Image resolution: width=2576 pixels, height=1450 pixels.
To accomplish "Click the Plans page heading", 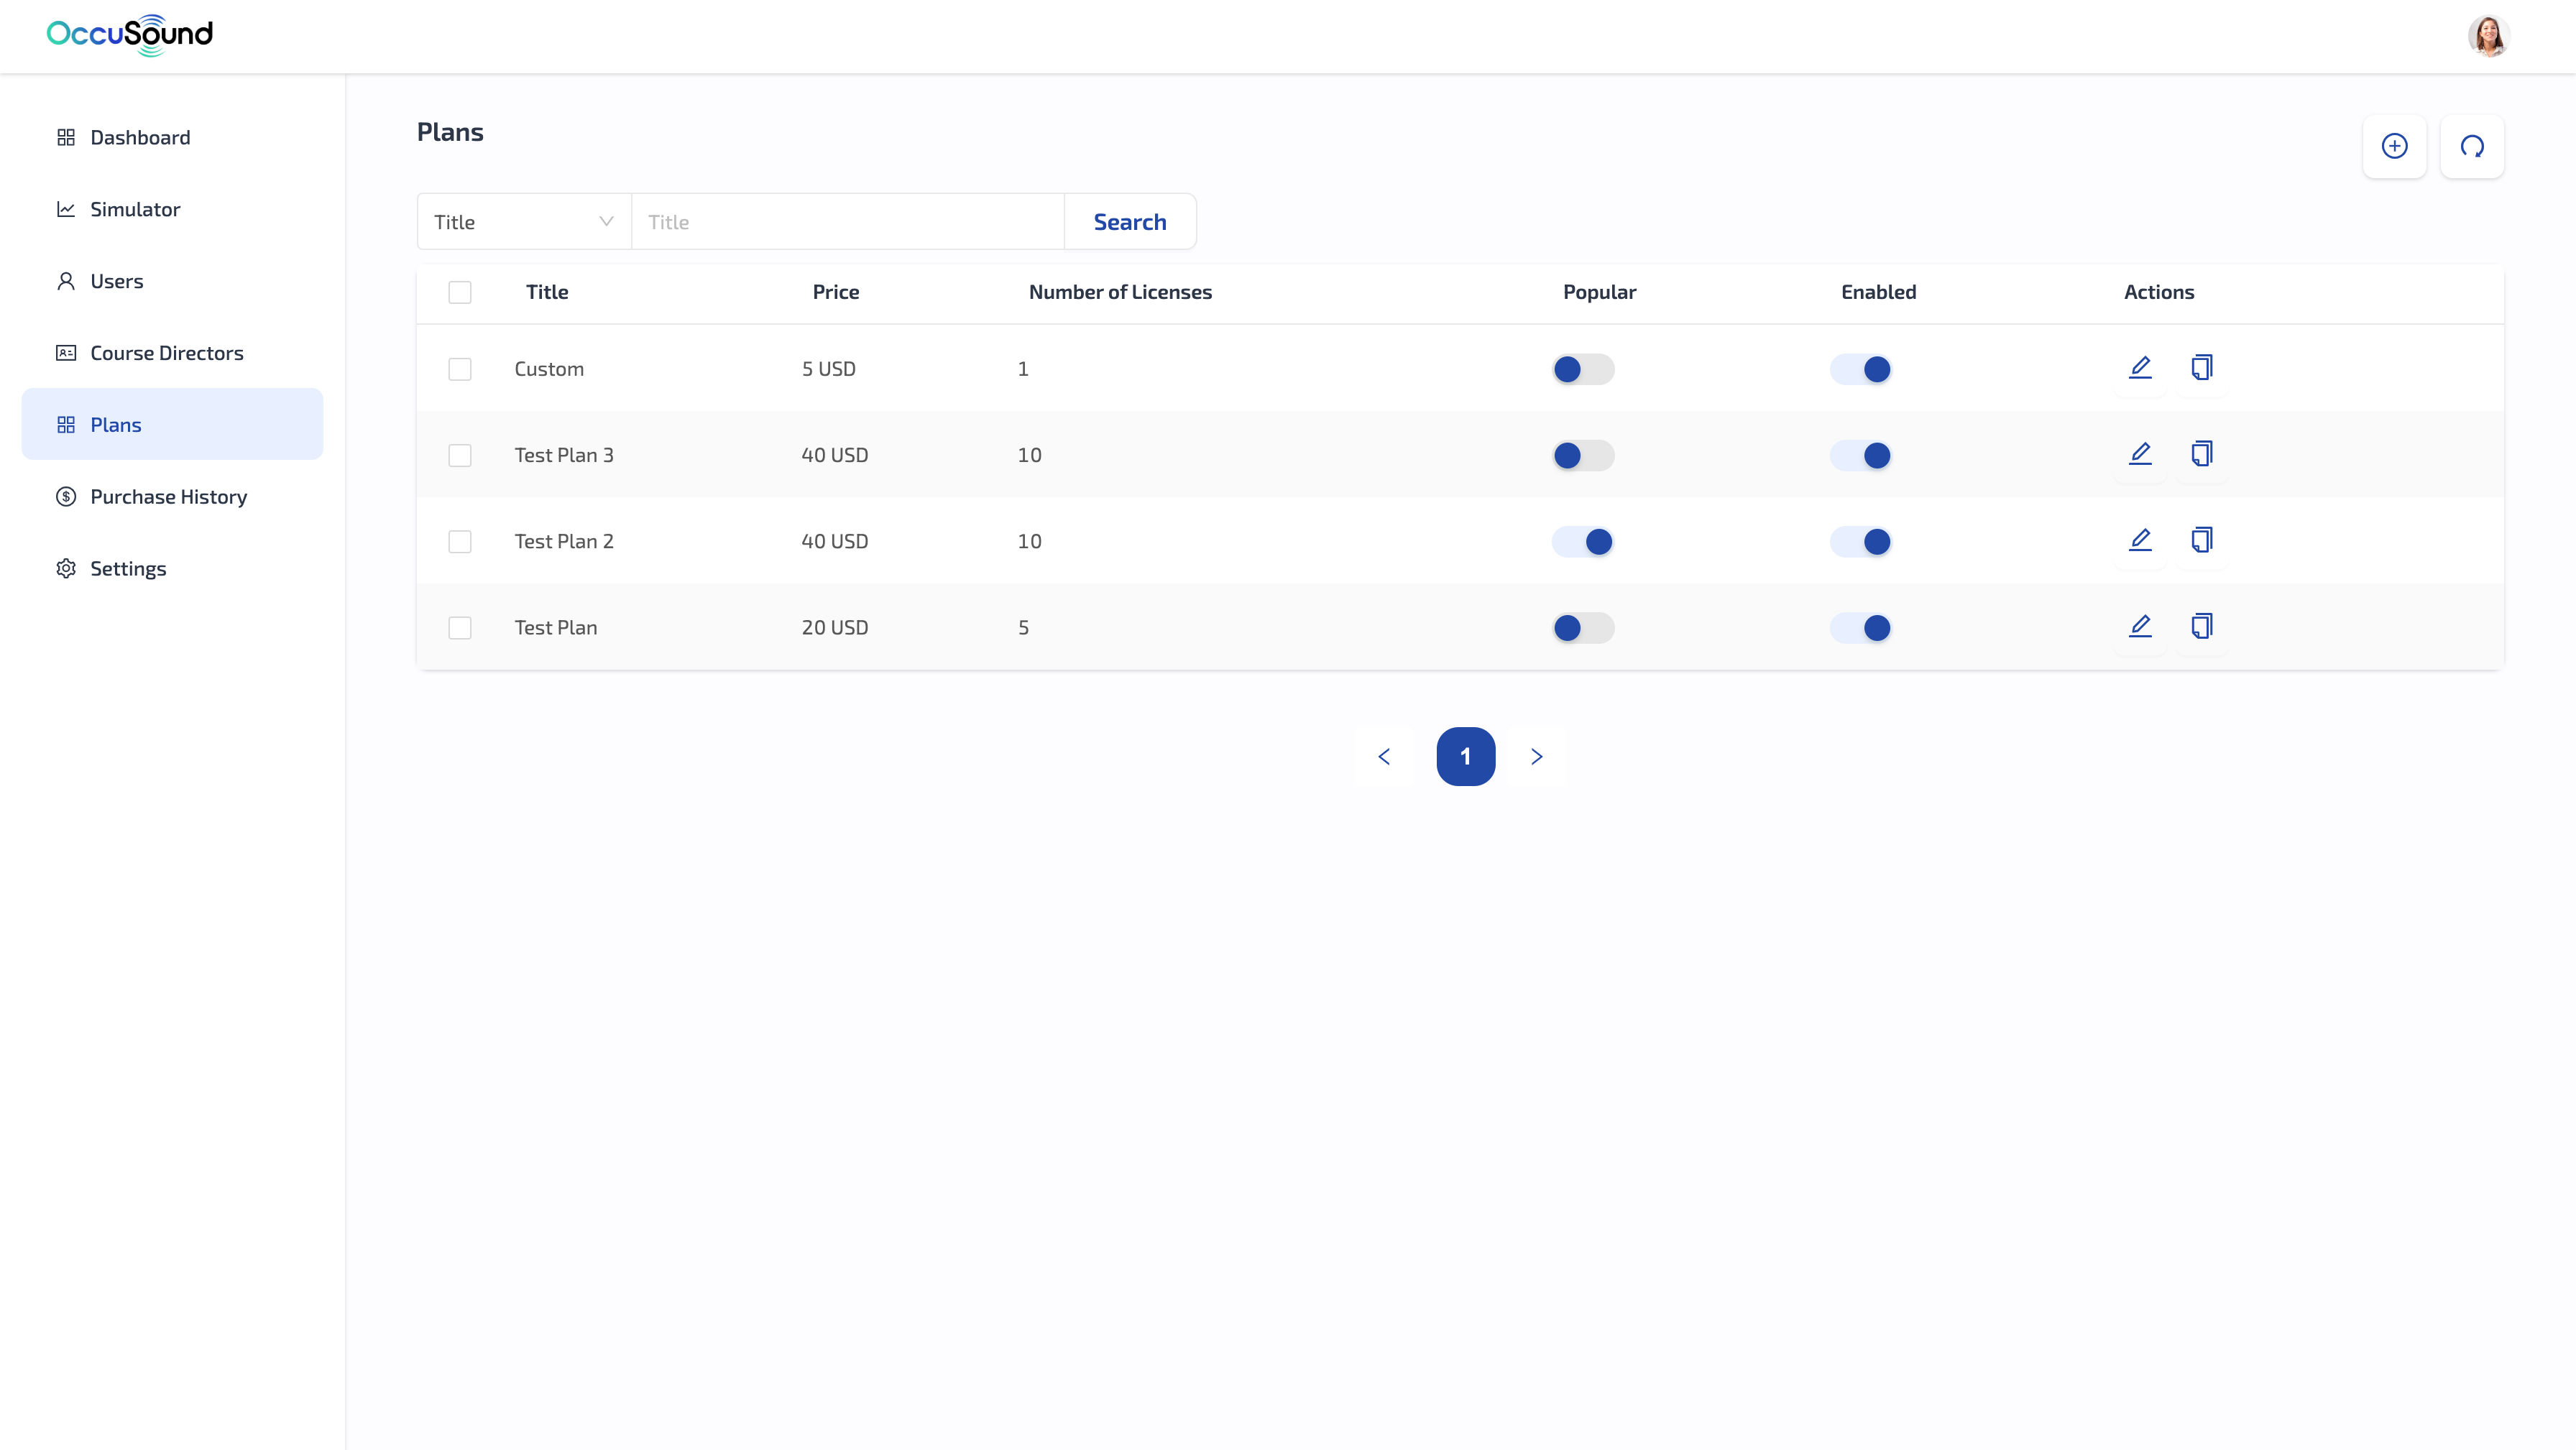I will (x=450, y=132).
